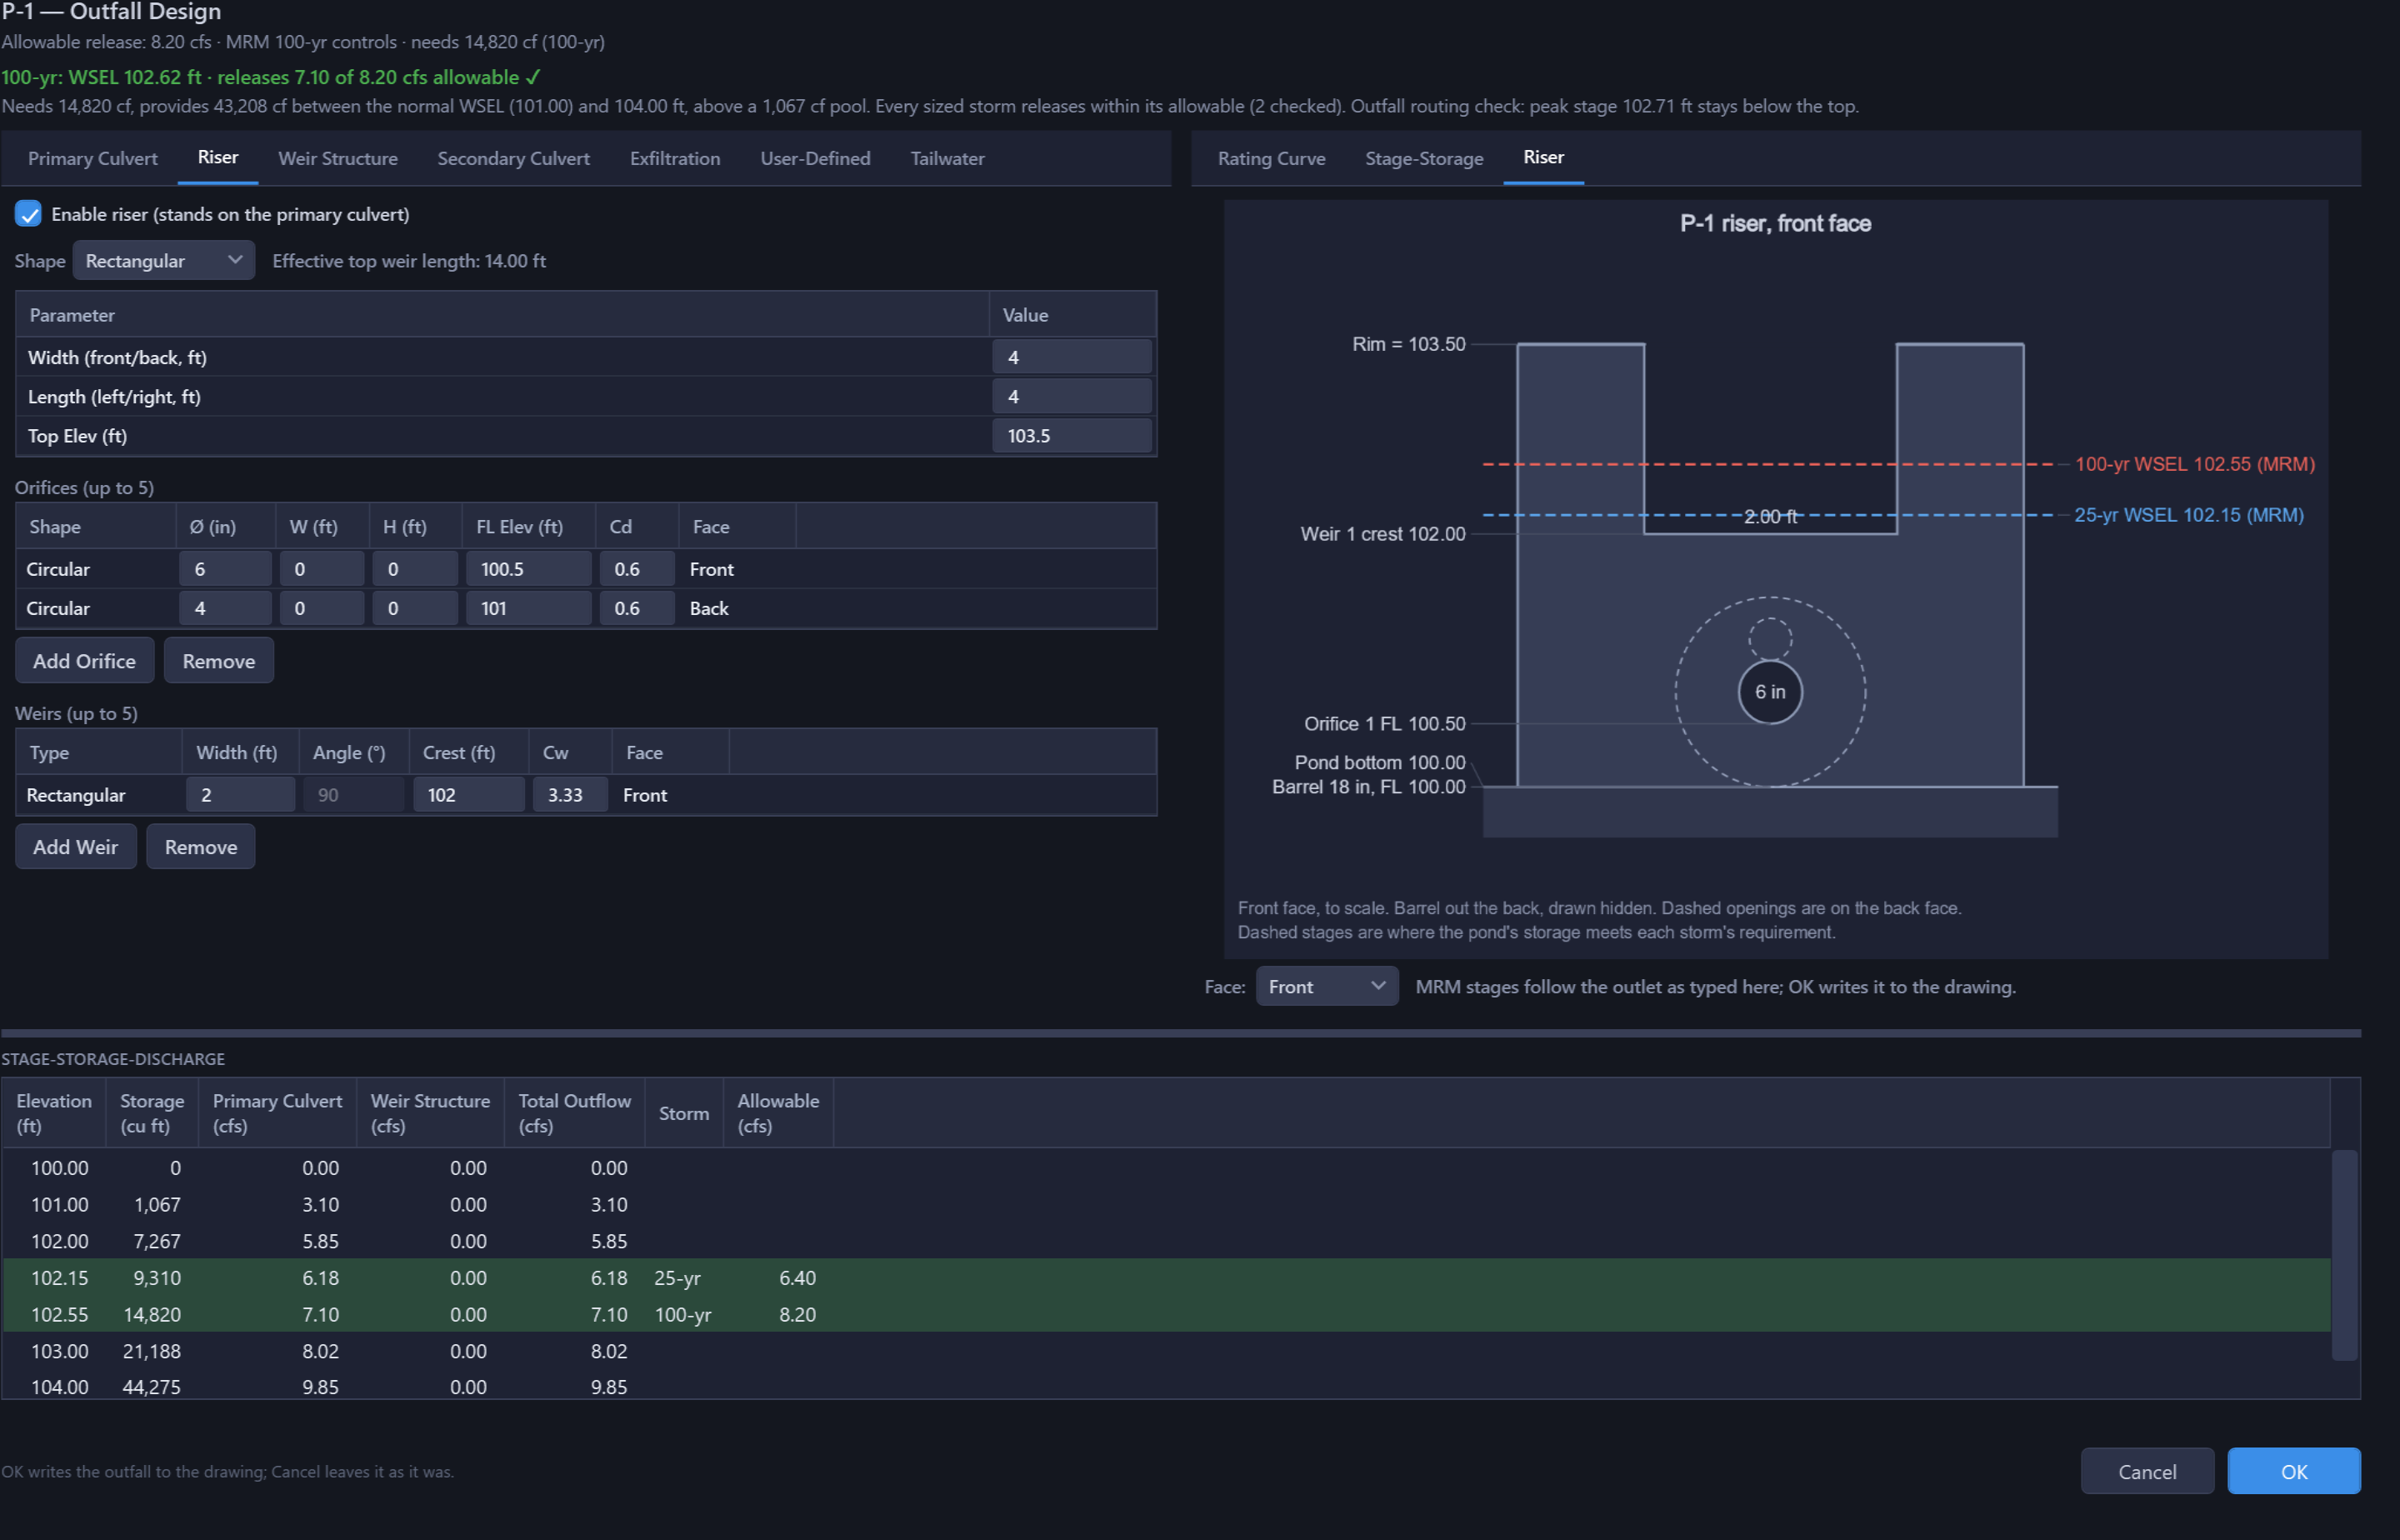The height and width of the screenshot is (1540, 2400).
Task: Edit the FL Elev field showing 100.5
Action: (x=528, y=569)
